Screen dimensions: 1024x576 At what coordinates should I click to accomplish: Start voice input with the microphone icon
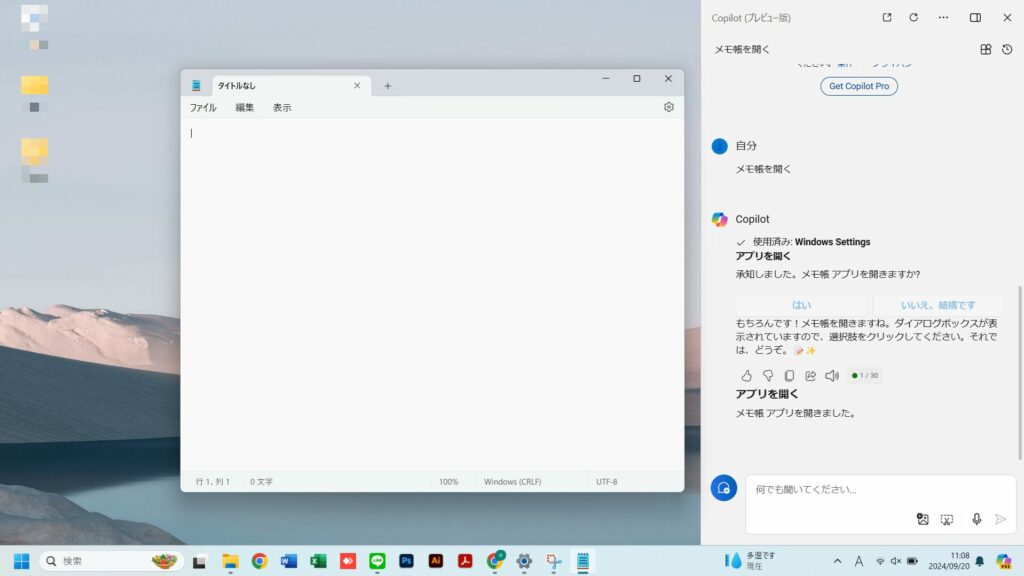(976, 520)
